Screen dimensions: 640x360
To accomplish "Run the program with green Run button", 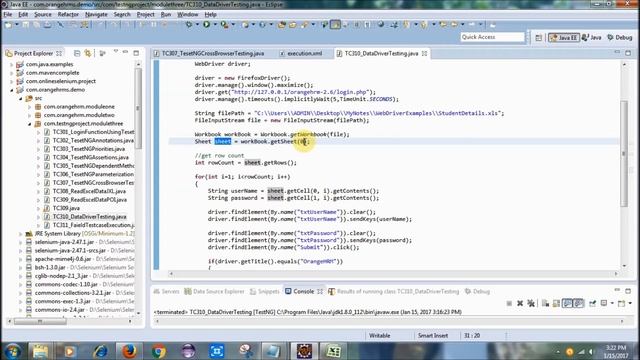I will point(207,25).
